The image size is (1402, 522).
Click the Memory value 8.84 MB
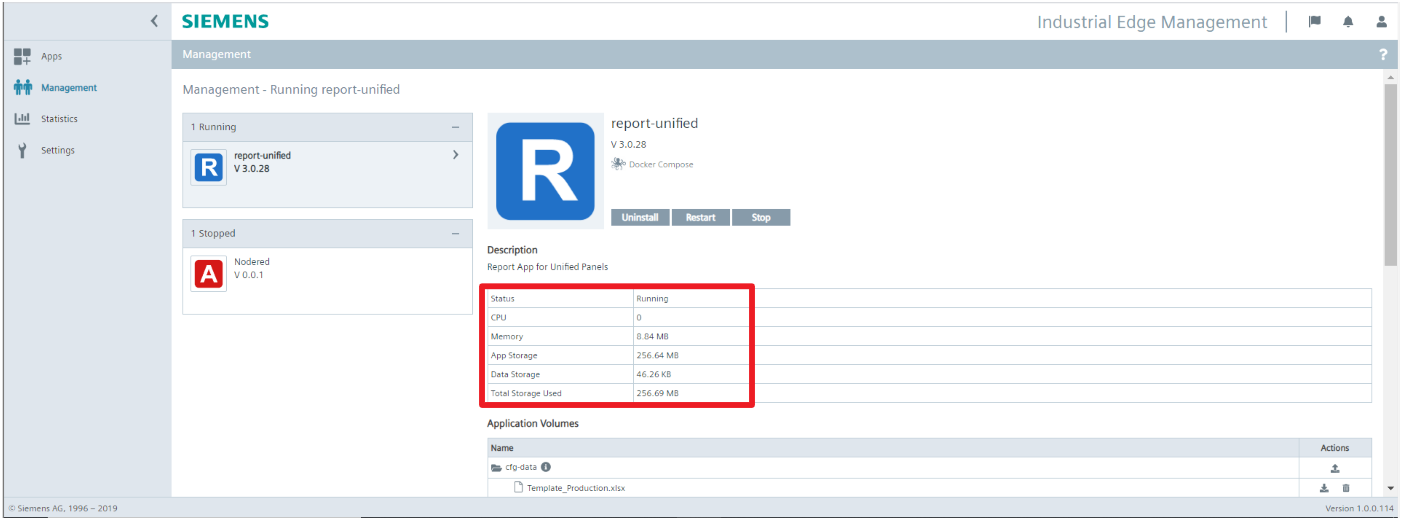[652, 336]
